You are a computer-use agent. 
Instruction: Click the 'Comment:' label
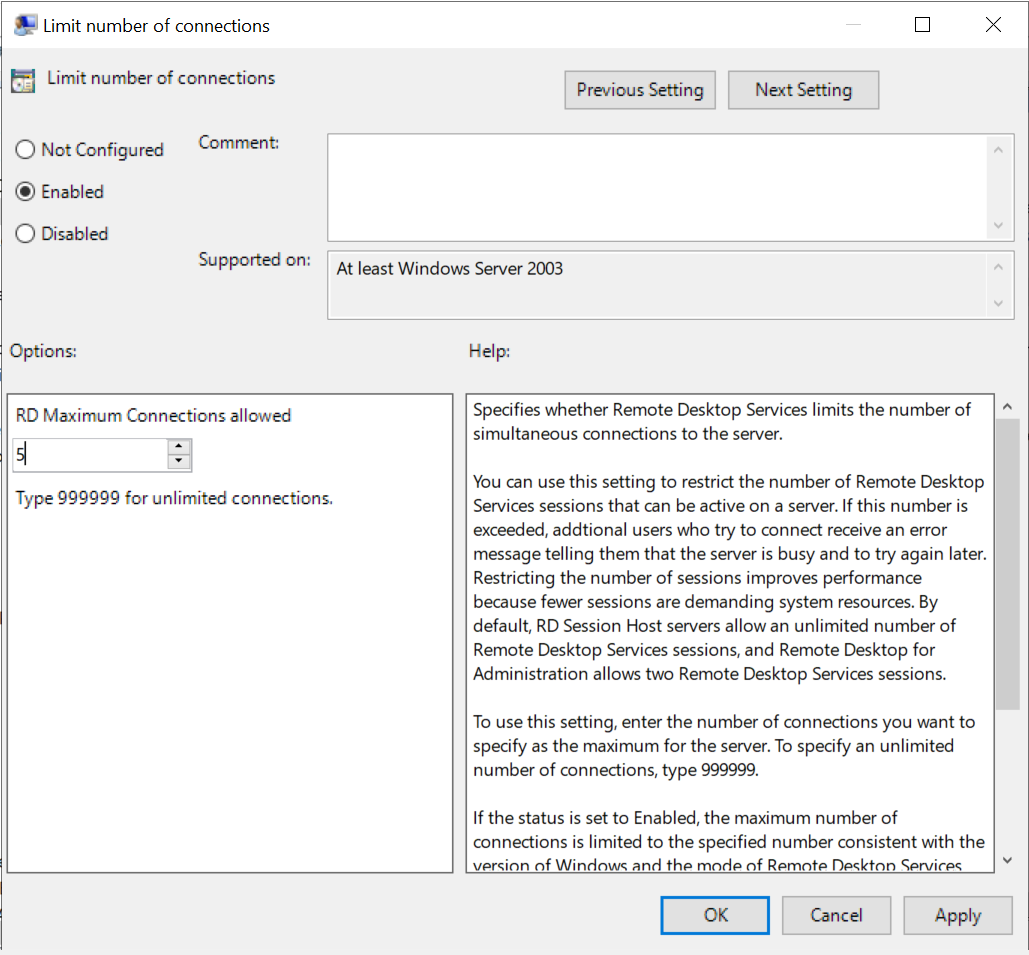tap(239, 142)
